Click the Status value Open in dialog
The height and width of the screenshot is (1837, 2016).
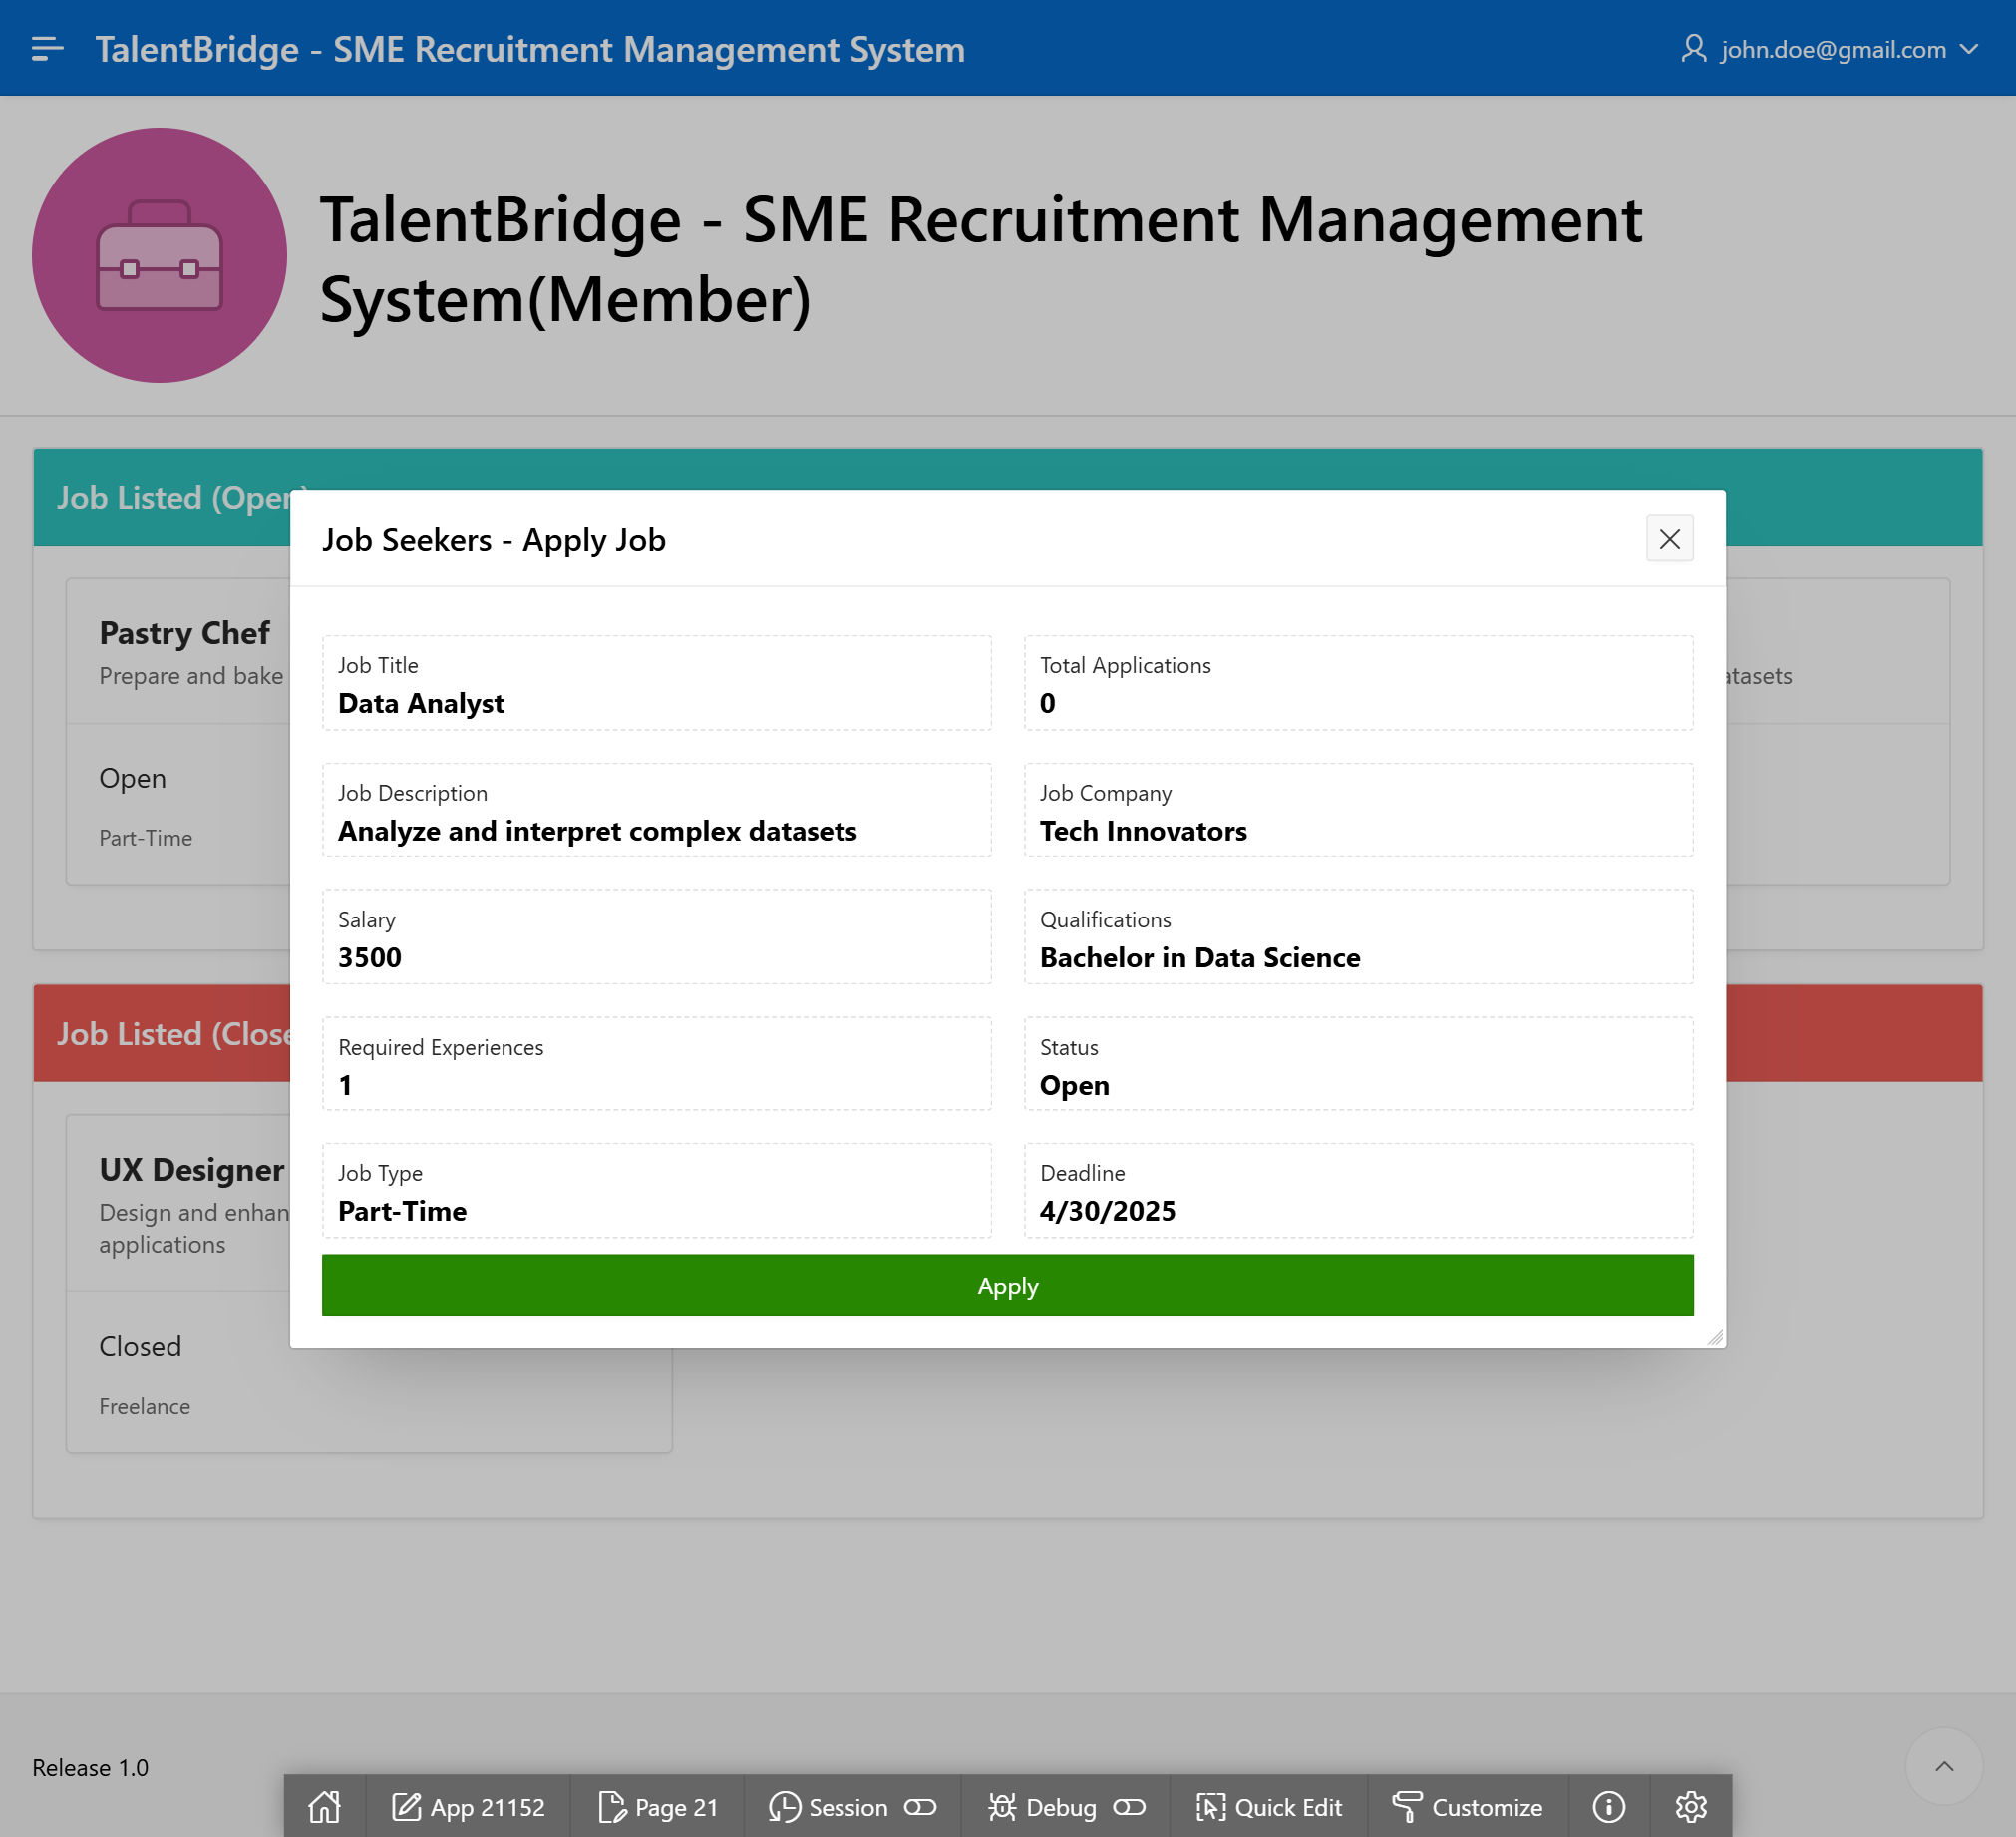pyautogui.click(x=1074, y=1085)
